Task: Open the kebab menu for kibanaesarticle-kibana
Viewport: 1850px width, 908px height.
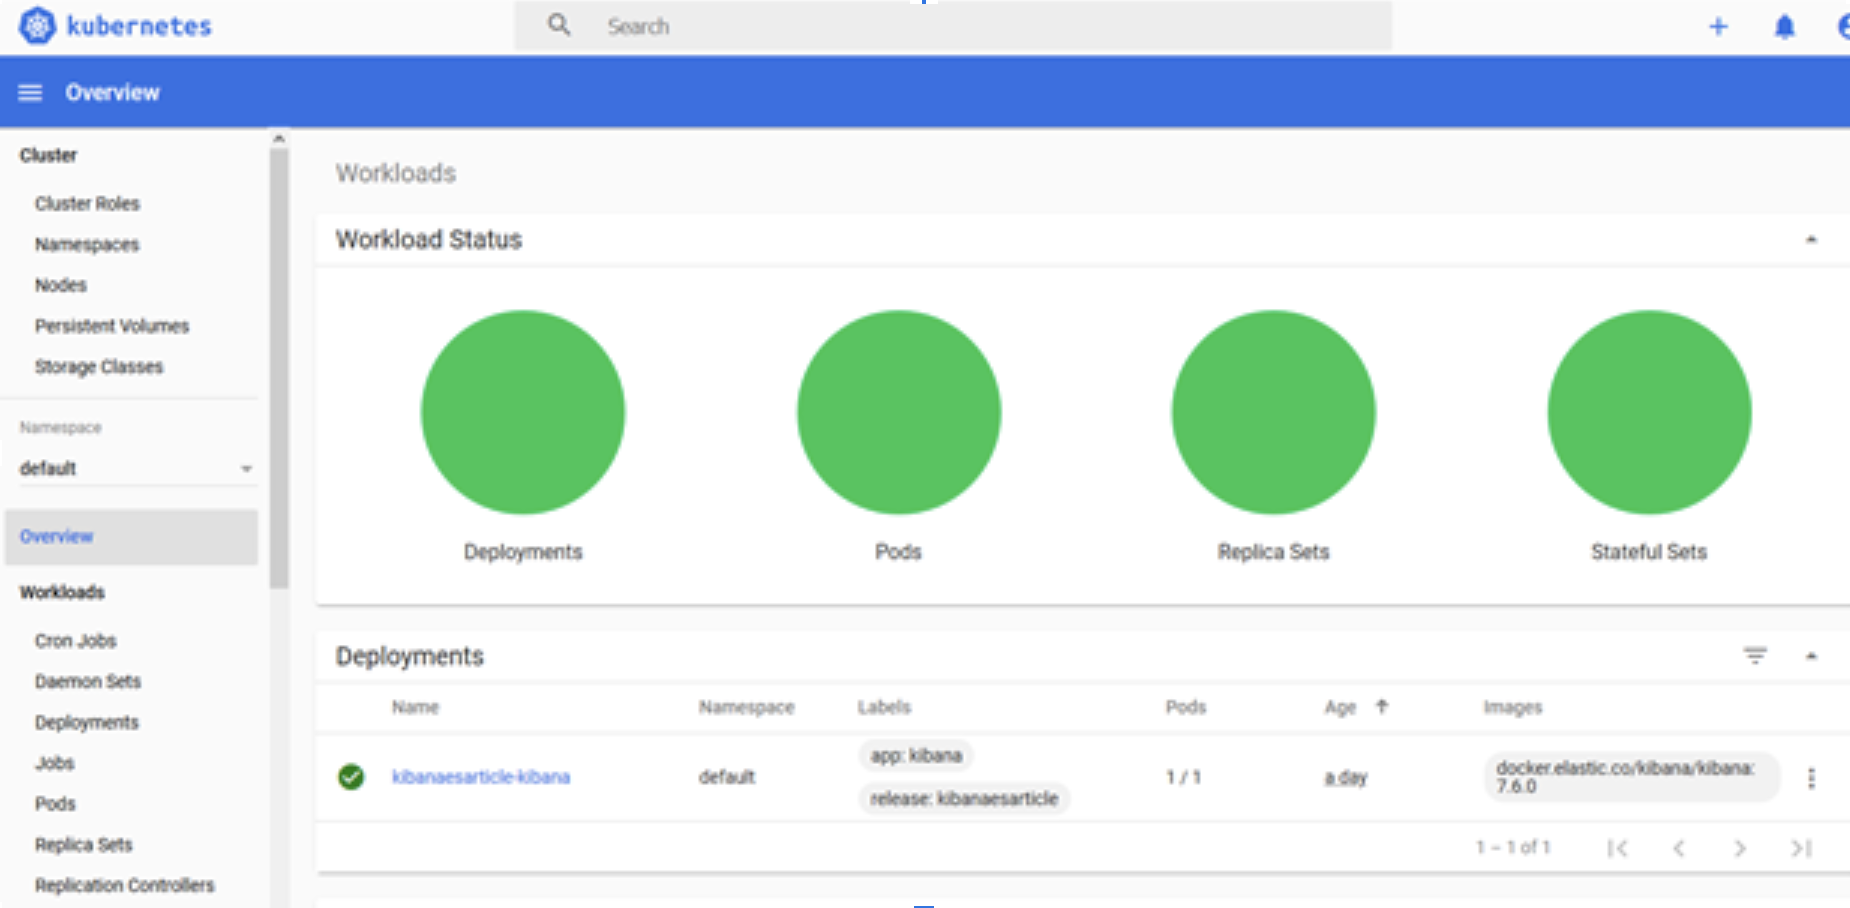Action: click(1810, 776)
